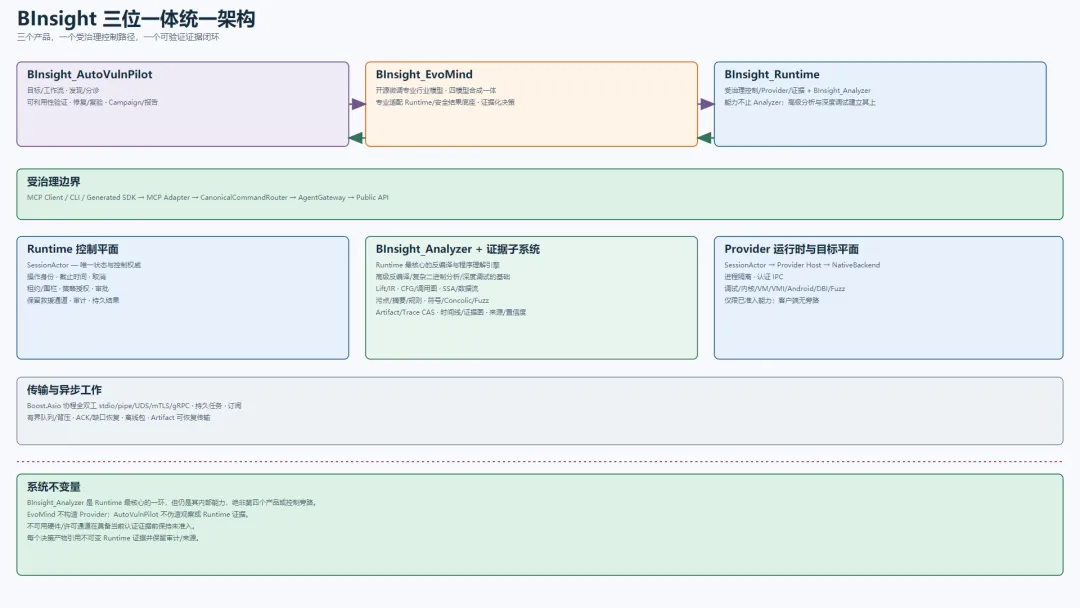Click the line containing 'ACK/缺口恢复'
This screenshot has height=608, width=1080.
click(118, 417)
